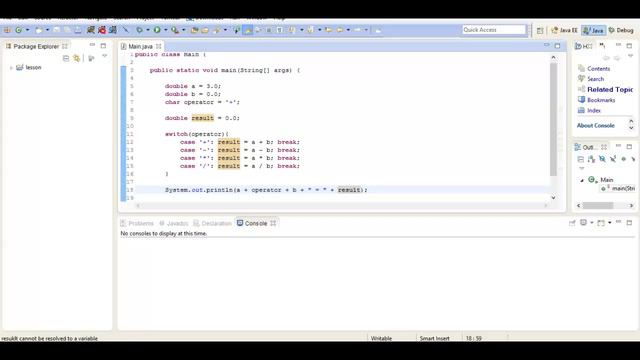The image size is (640, 360).
Task: Maximize the Console view
Action: tap(629, 222)
